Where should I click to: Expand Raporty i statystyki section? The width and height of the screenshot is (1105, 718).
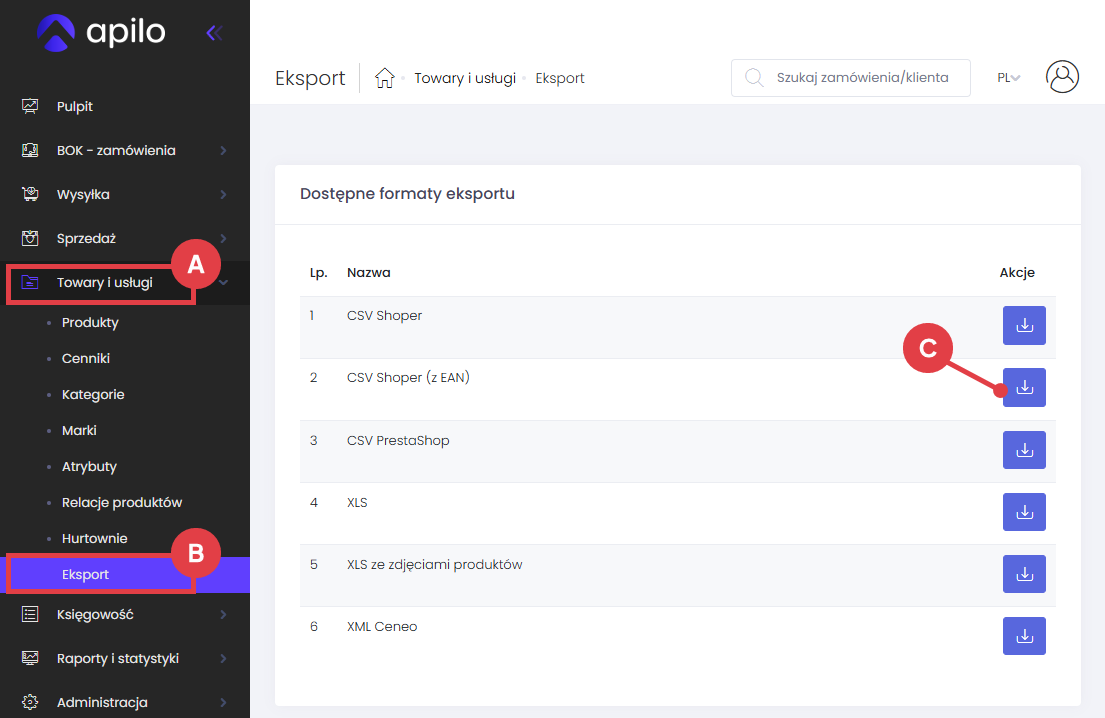point(118,659)
